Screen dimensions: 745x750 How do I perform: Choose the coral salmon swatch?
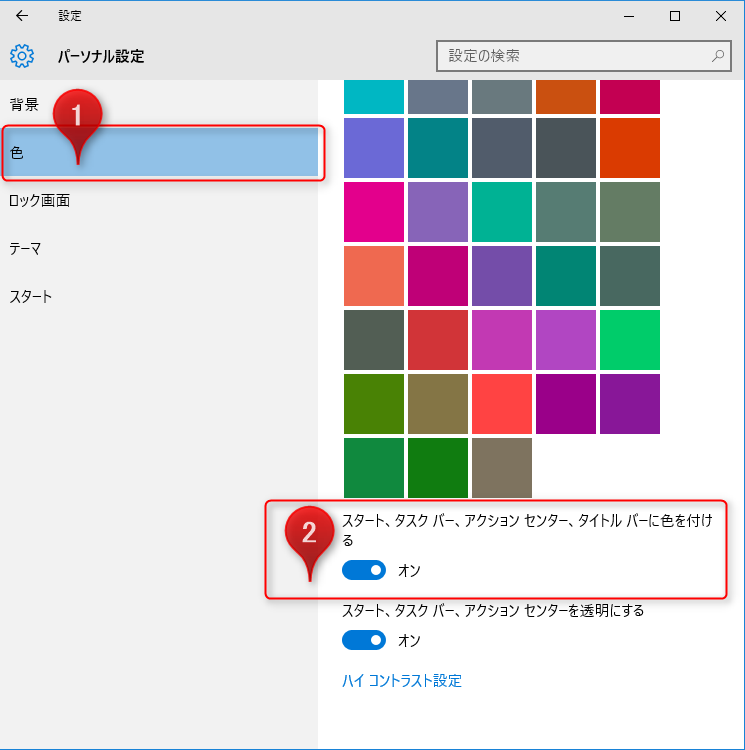tap(374, 276)
